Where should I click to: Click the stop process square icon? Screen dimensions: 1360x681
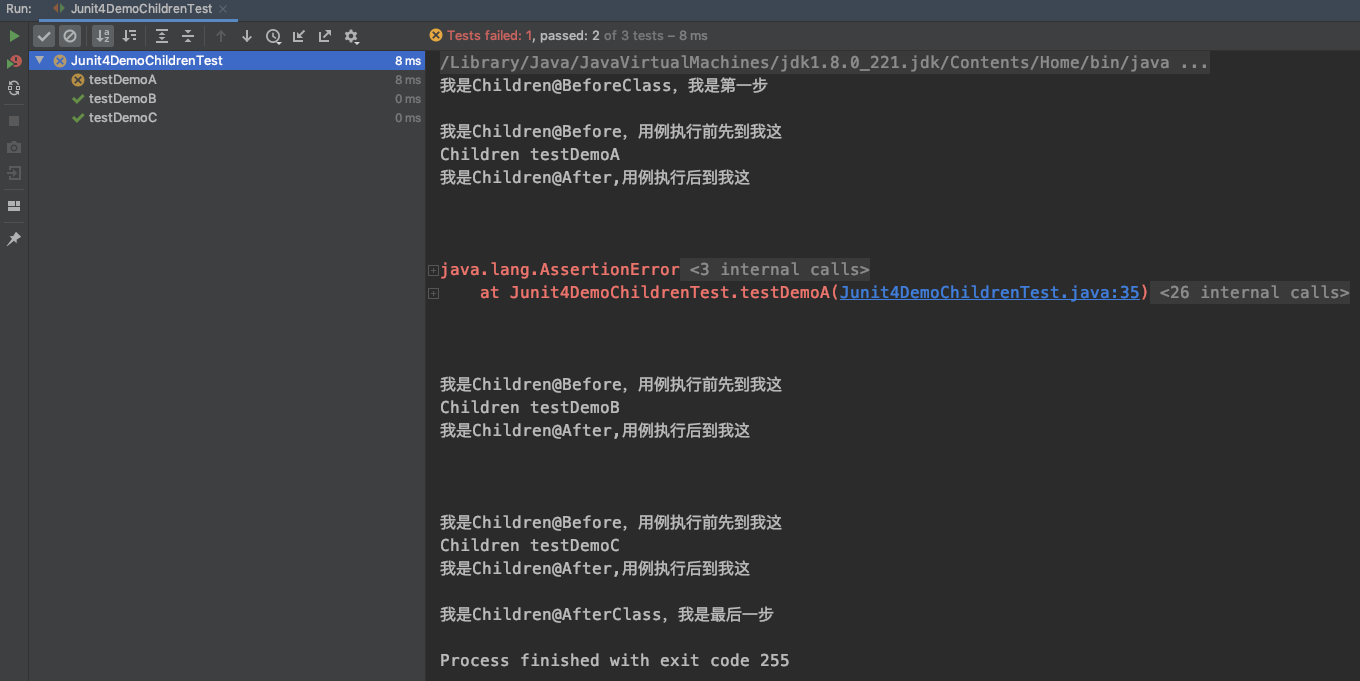14,120
